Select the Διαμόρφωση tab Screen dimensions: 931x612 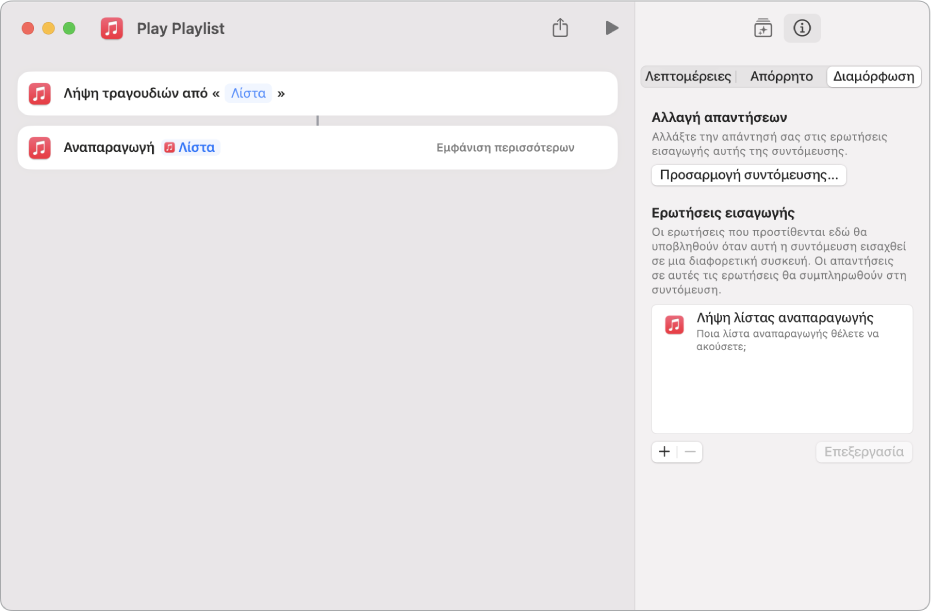click(x=873, y=77)
